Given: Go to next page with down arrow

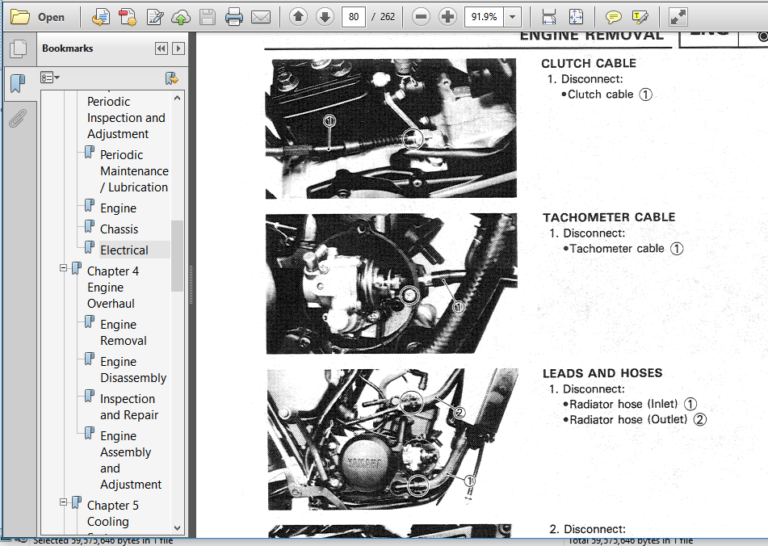Looking at the screenshot, I should pos(324,17).
